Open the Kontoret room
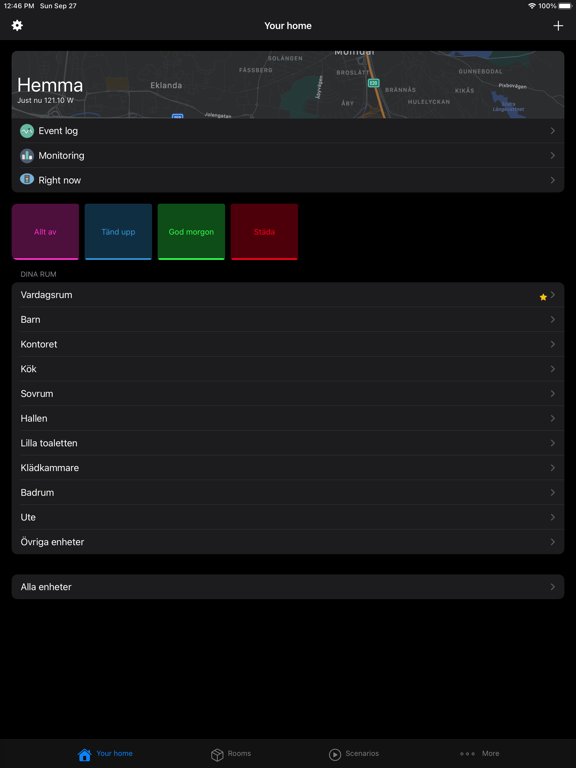This screenshot has width=576, height=768. tap(288, 344)
